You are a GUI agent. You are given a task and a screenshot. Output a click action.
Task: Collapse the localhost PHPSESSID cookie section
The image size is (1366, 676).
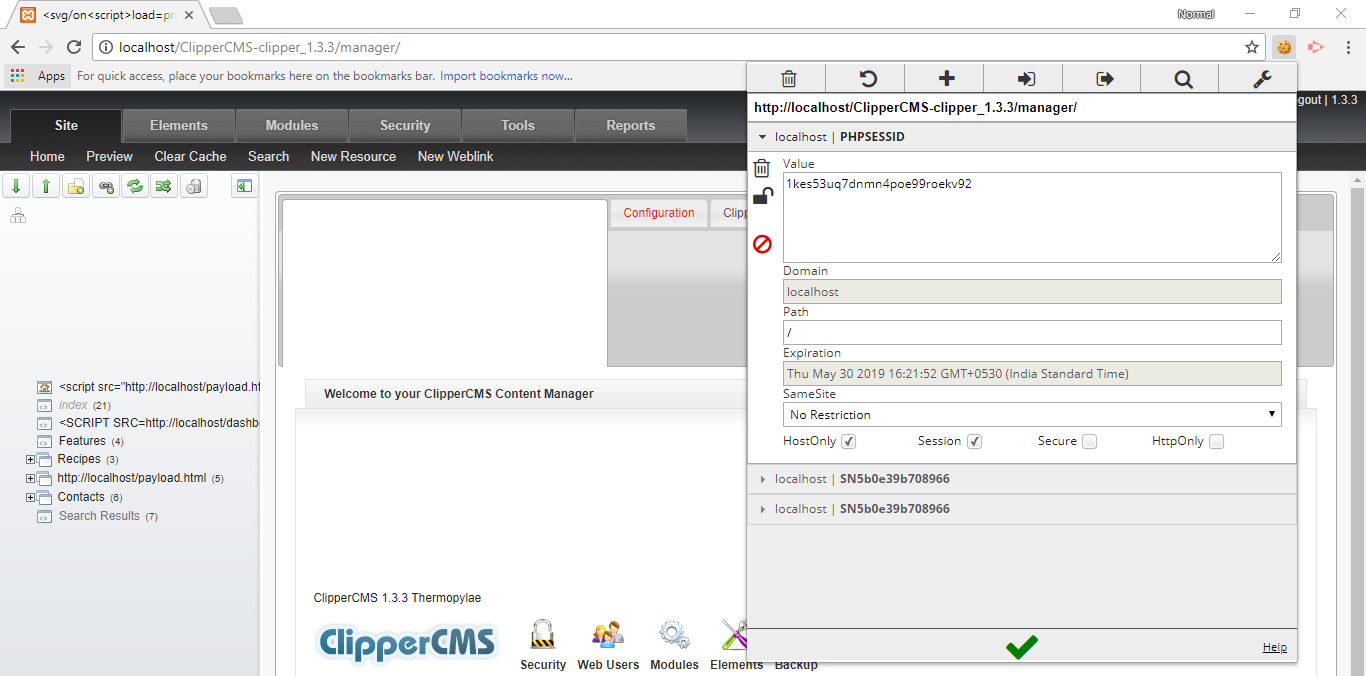click(x=1022, y=137)
